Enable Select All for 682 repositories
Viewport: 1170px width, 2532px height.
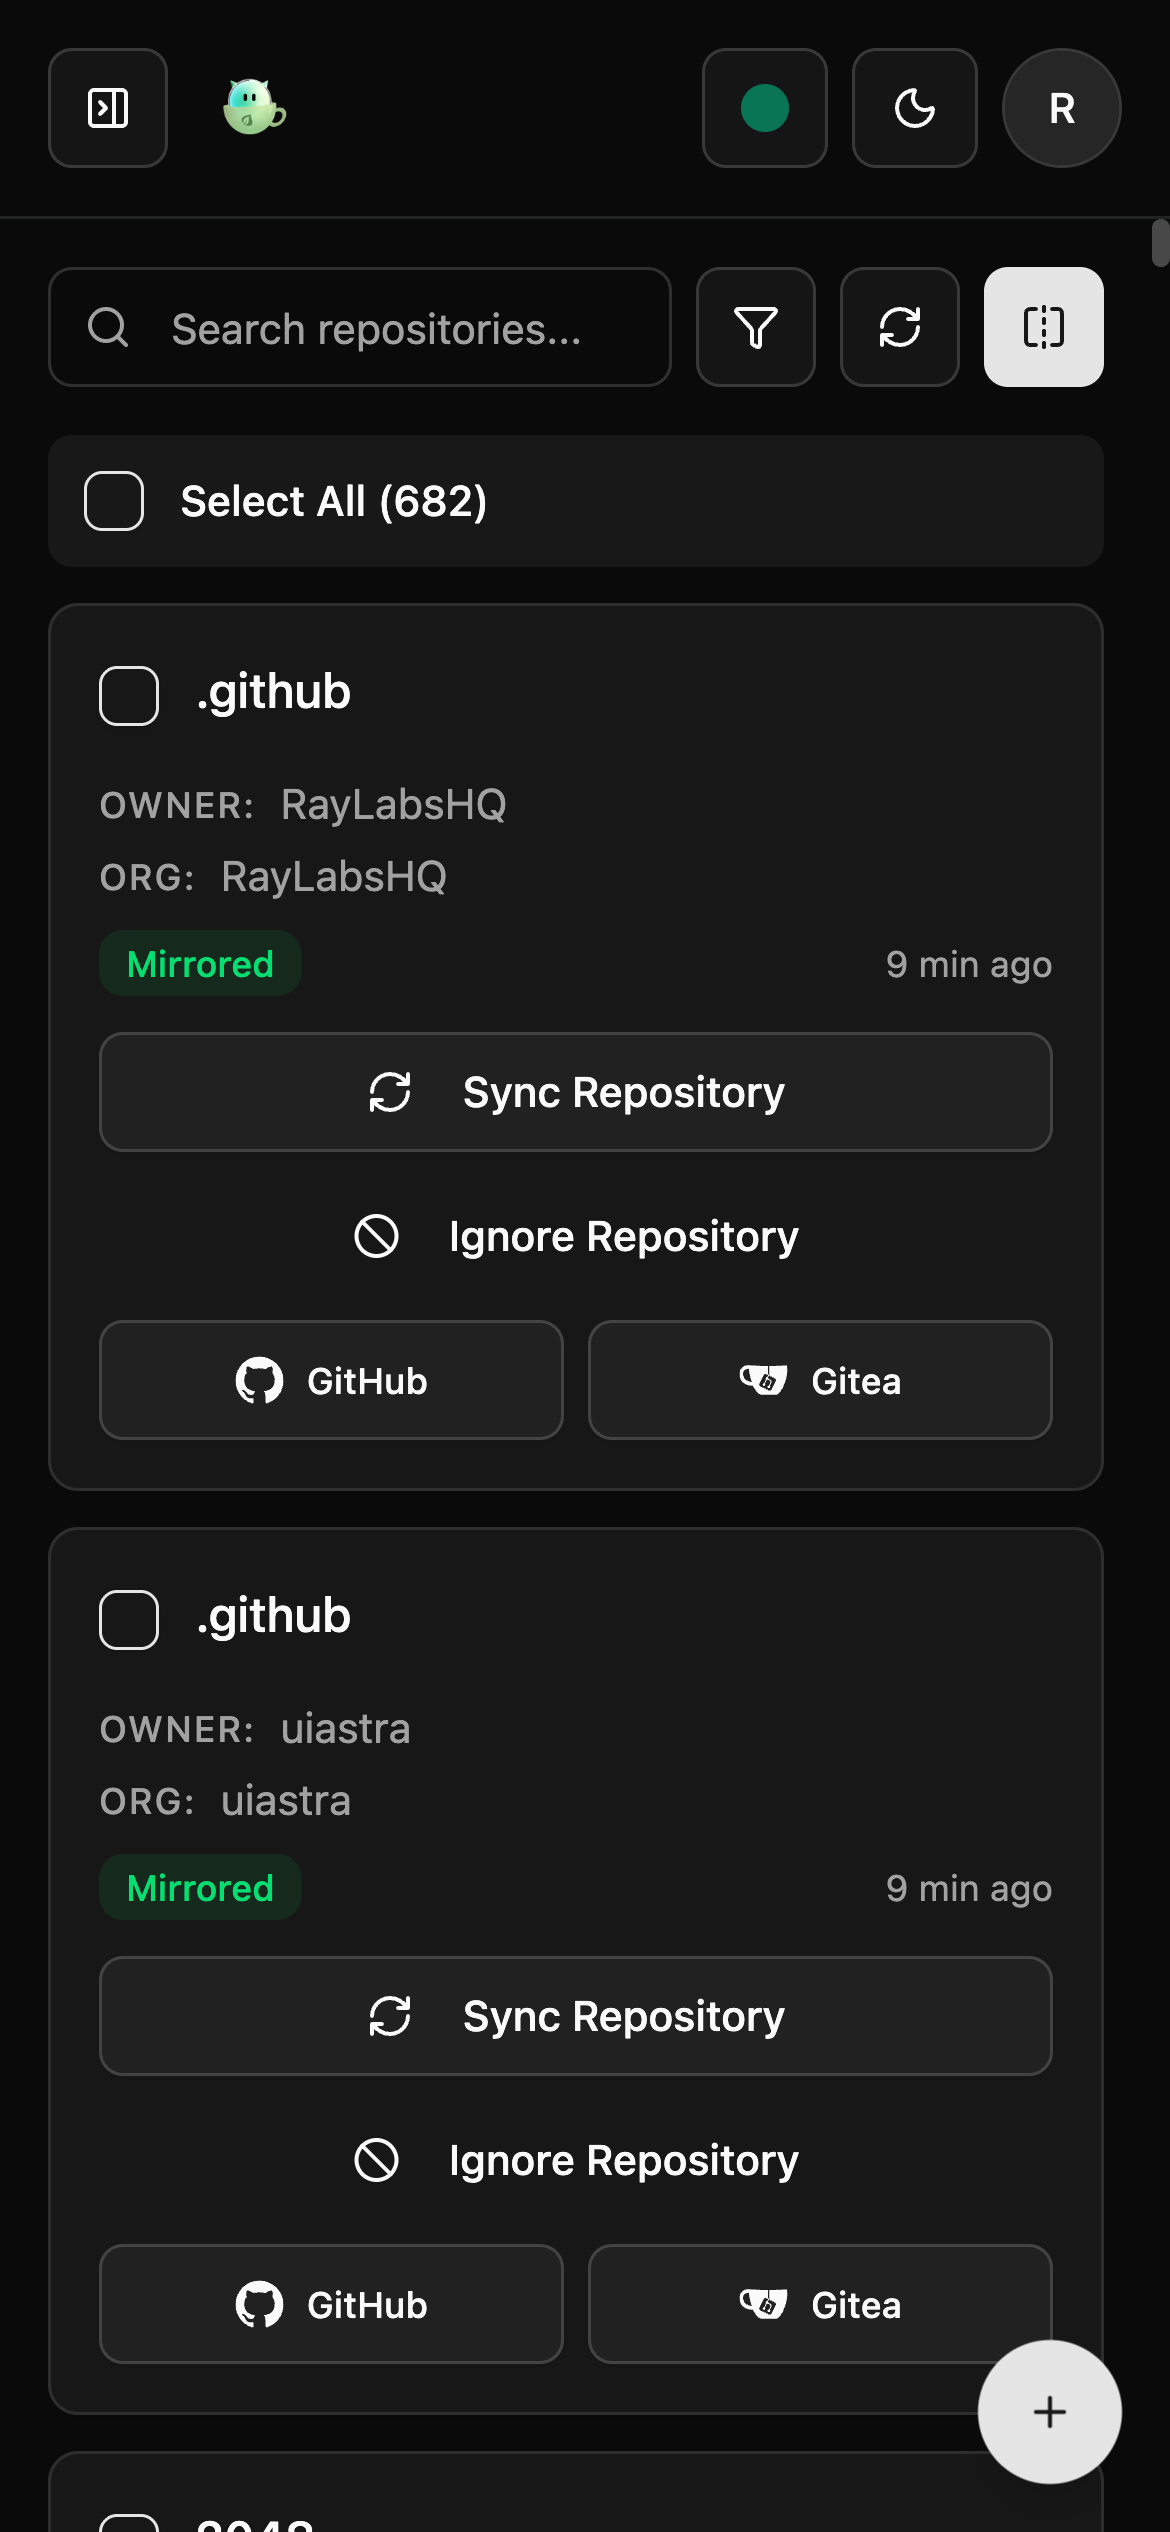(113, 500)
